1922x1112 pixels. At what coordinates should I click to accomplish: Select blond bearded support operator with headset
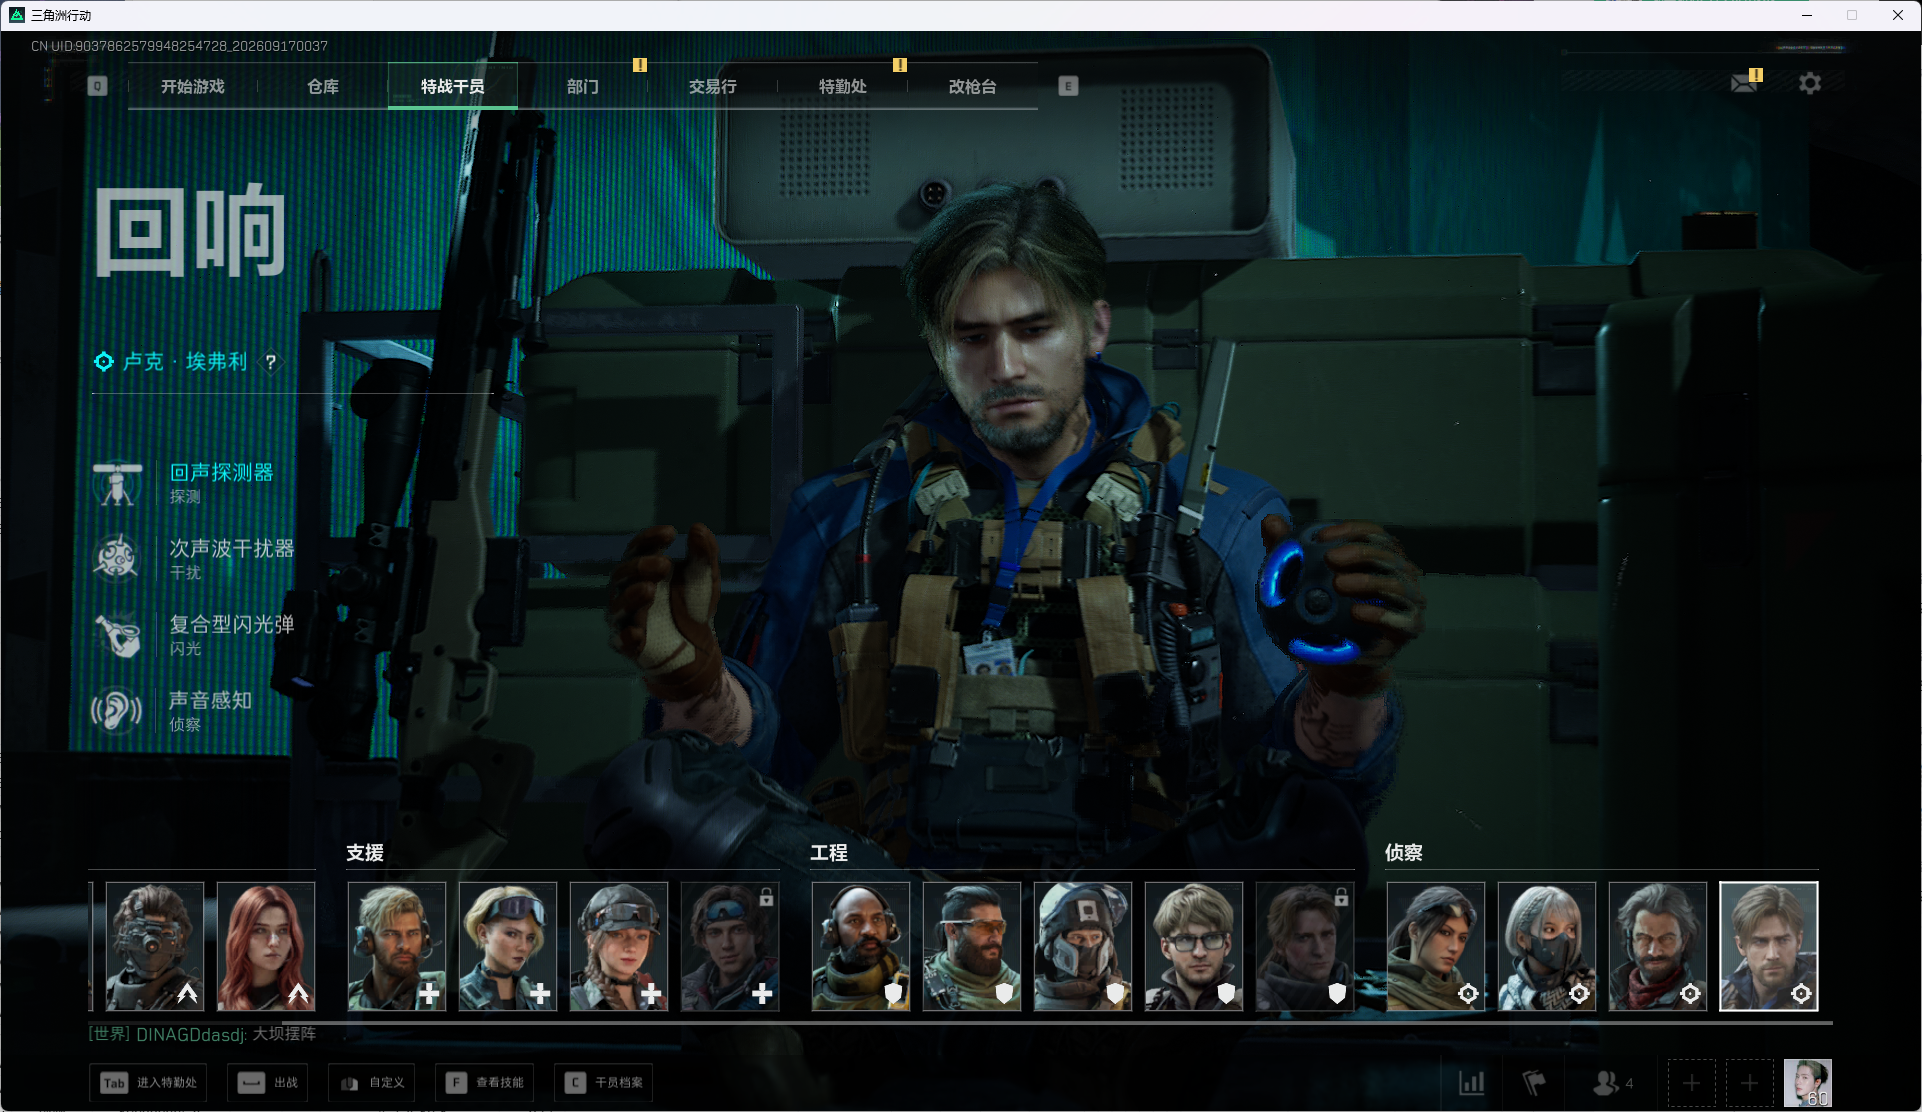pyautogui.click(x=397, y=946)
